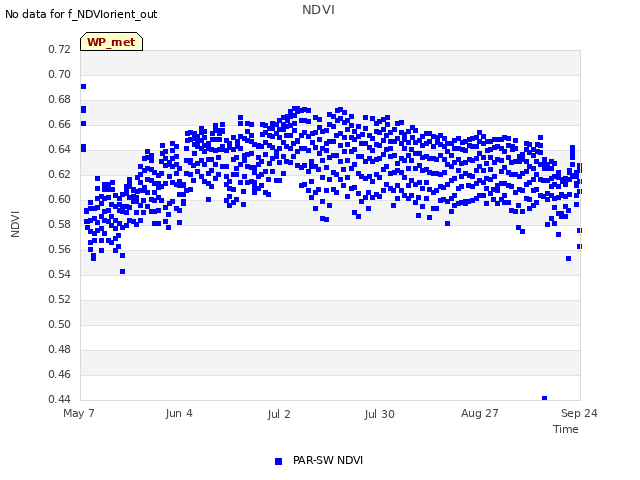Click the blue PAR-SW NDVI legend swatch
Image resolution: width=640 pixels, height=480 pixels.
[278, 461]
